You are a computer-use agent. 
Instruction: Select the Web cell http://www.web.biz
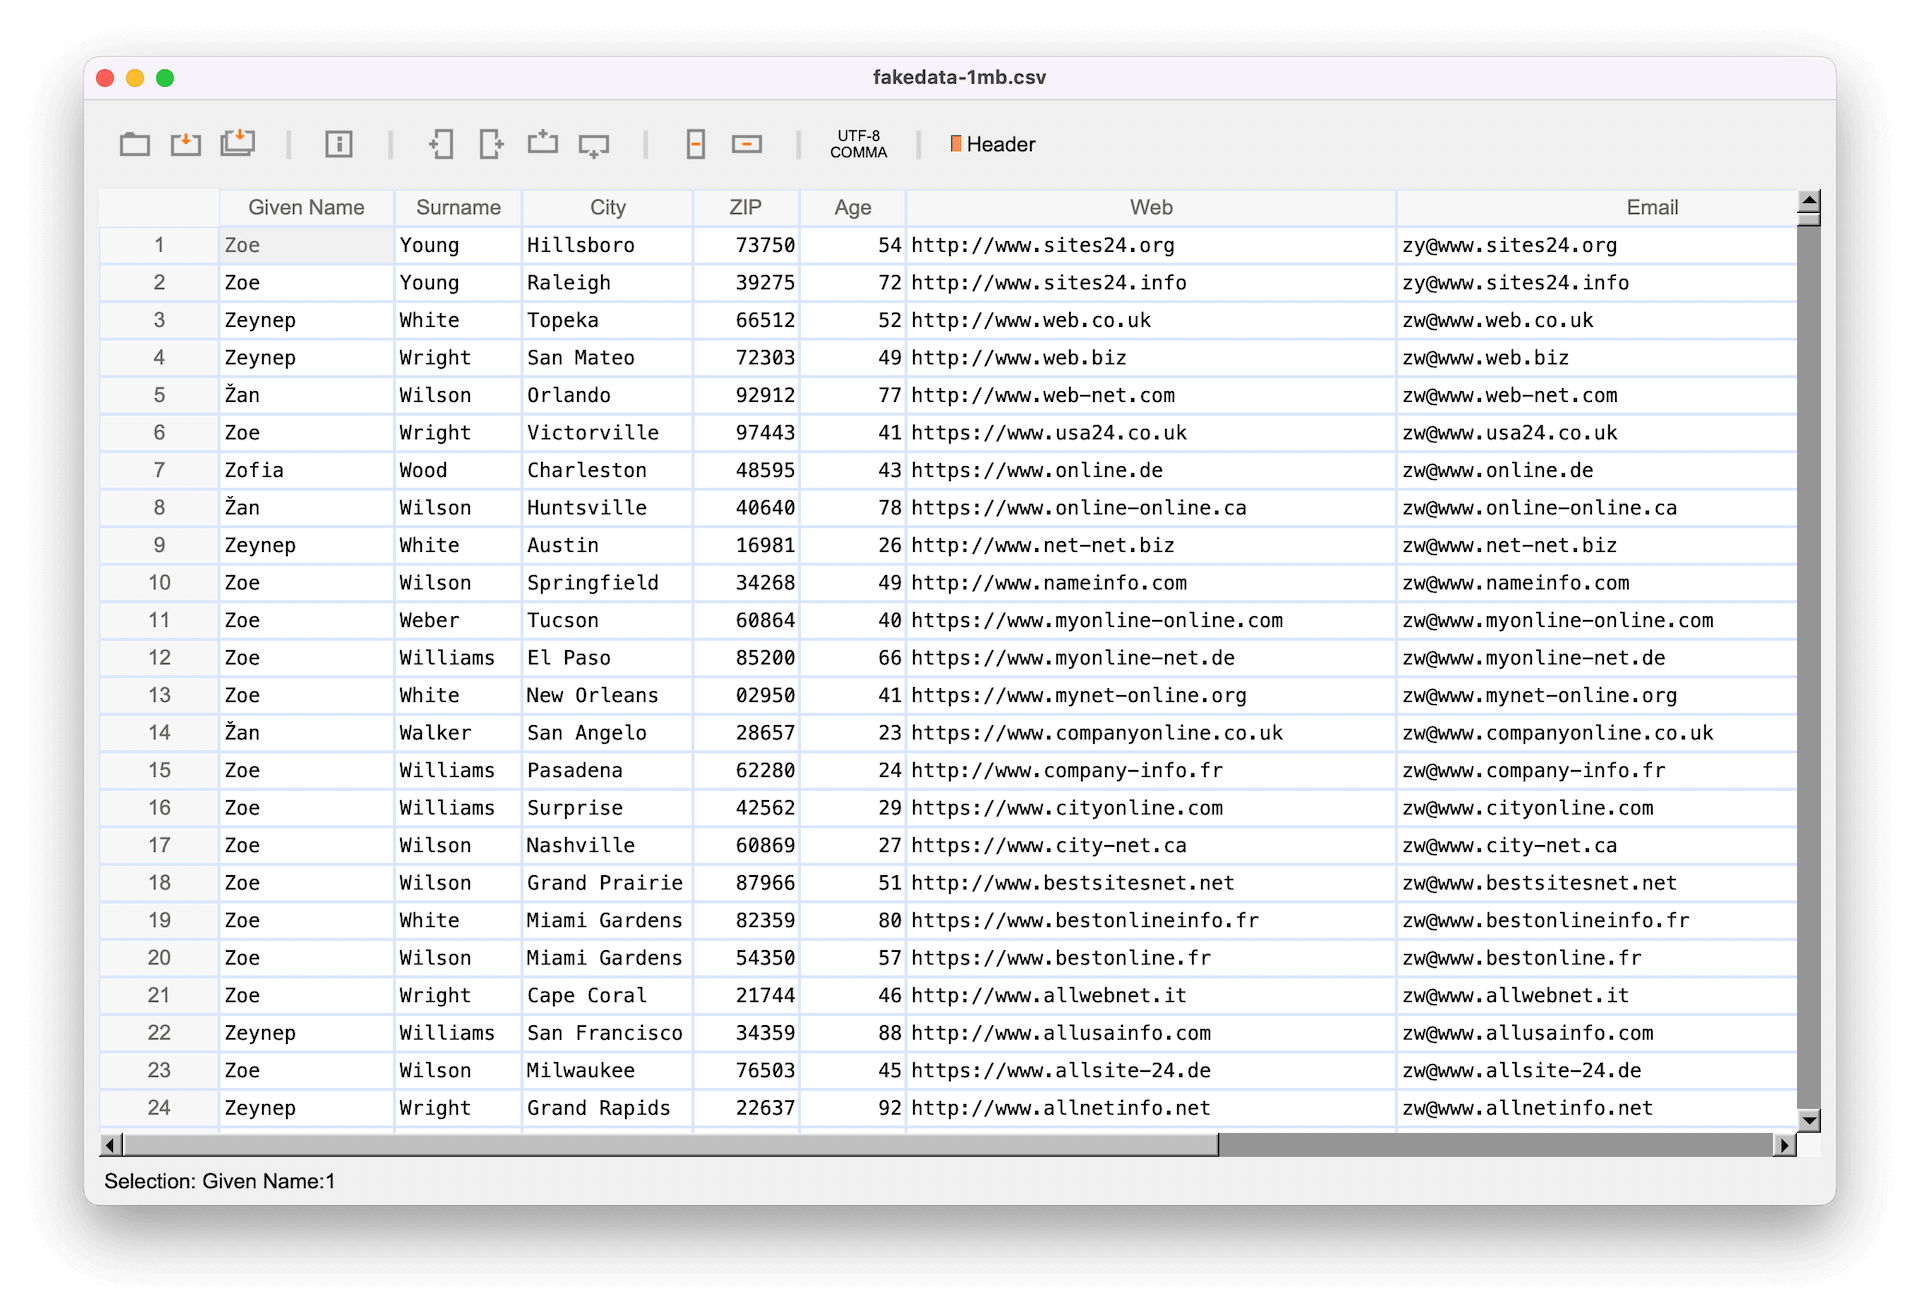pyautogui.click(x=1019, y=357)
